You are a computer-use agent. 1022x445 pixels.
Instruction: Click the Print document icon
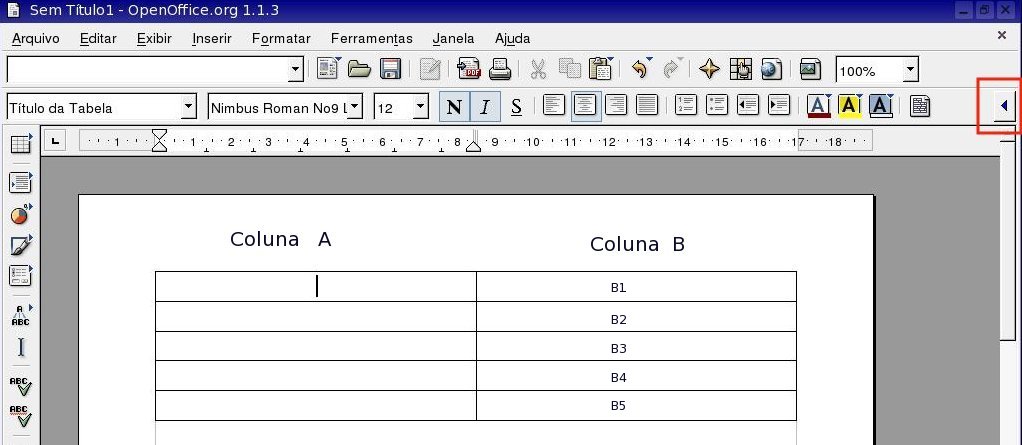pos(500,70)
